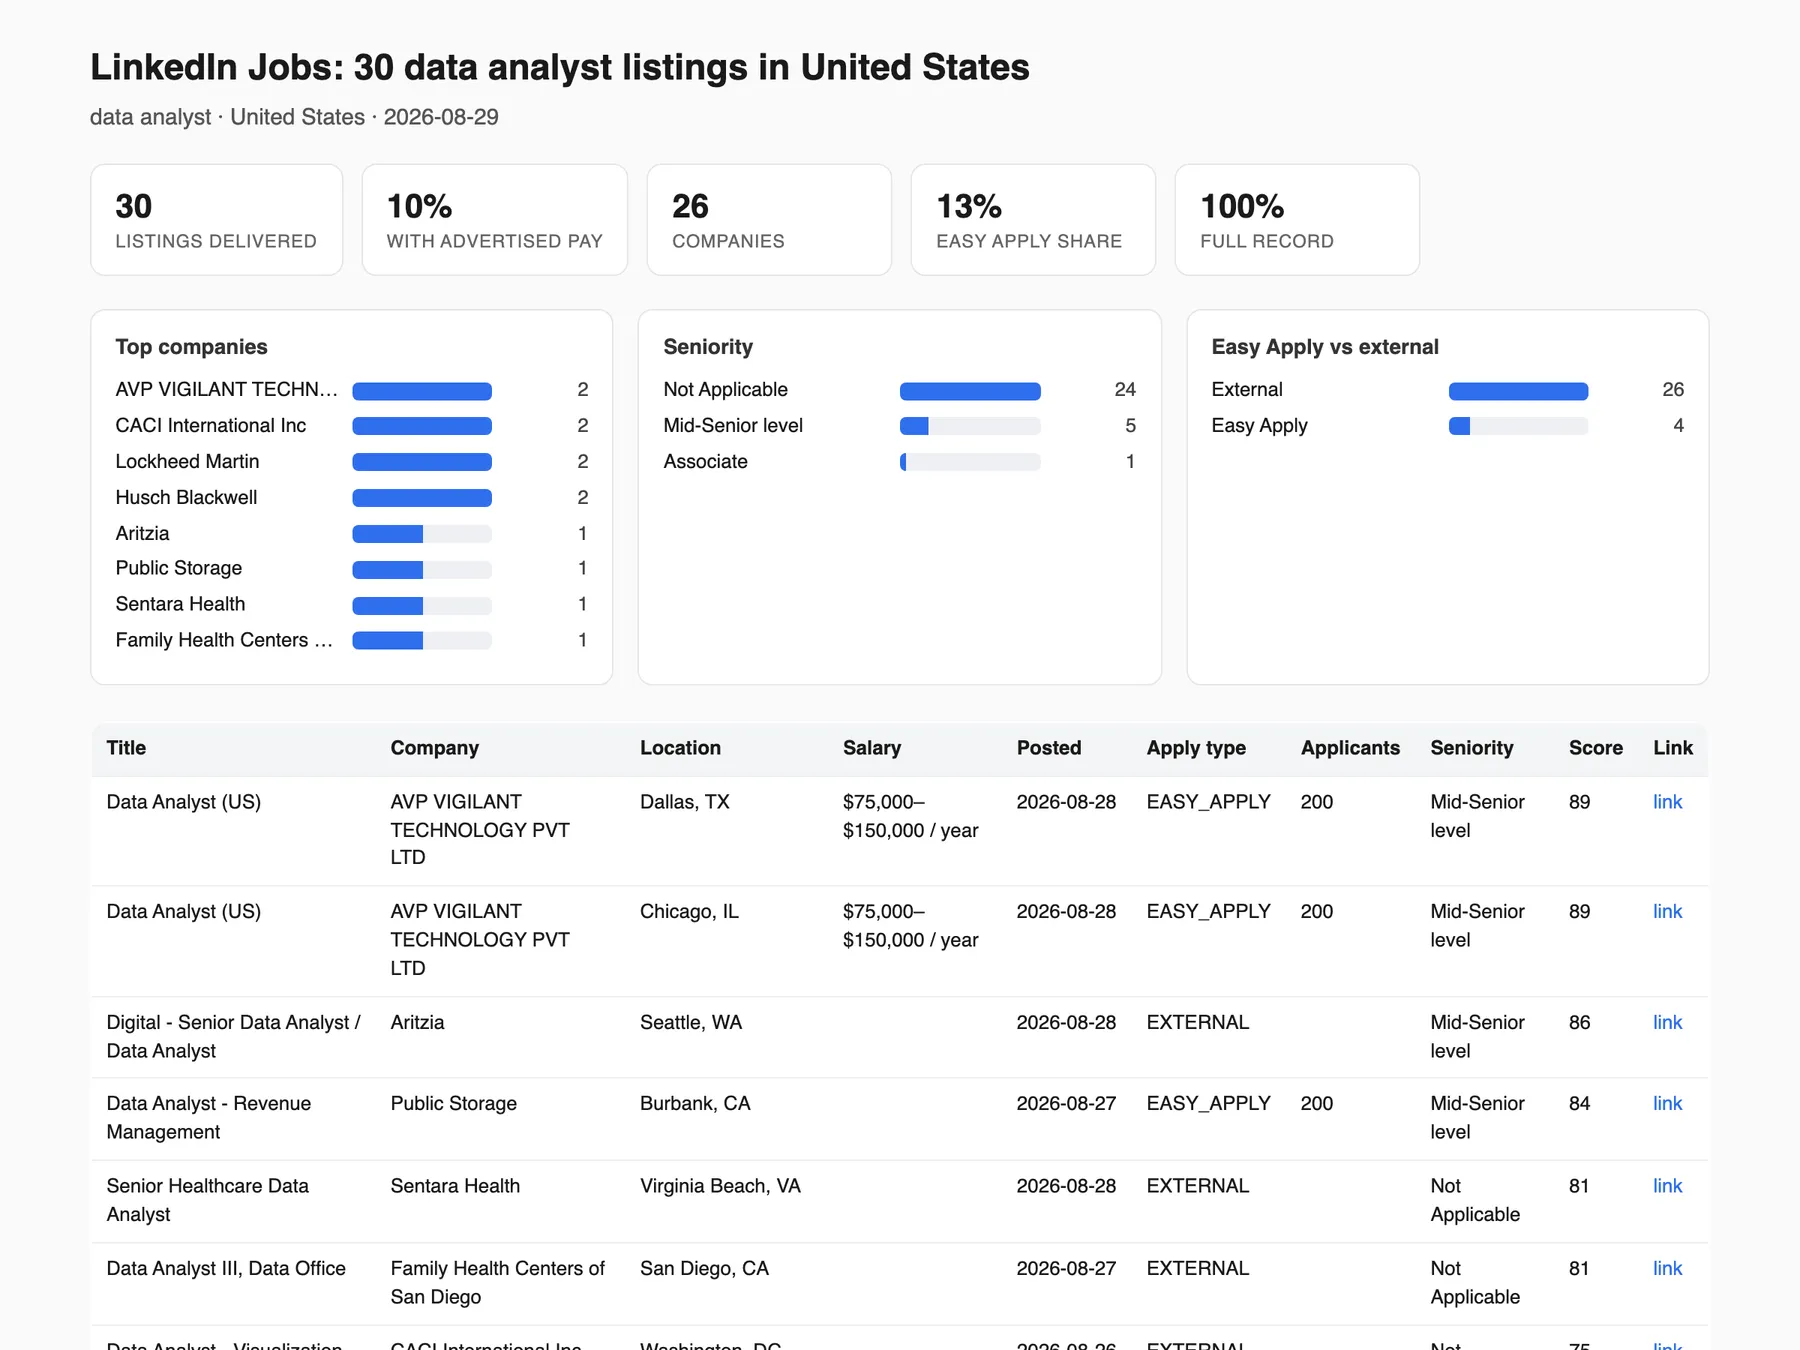This screenshot has height=1350, width=1800.
Task: Click the Applicants column header
Action: 1350,748
